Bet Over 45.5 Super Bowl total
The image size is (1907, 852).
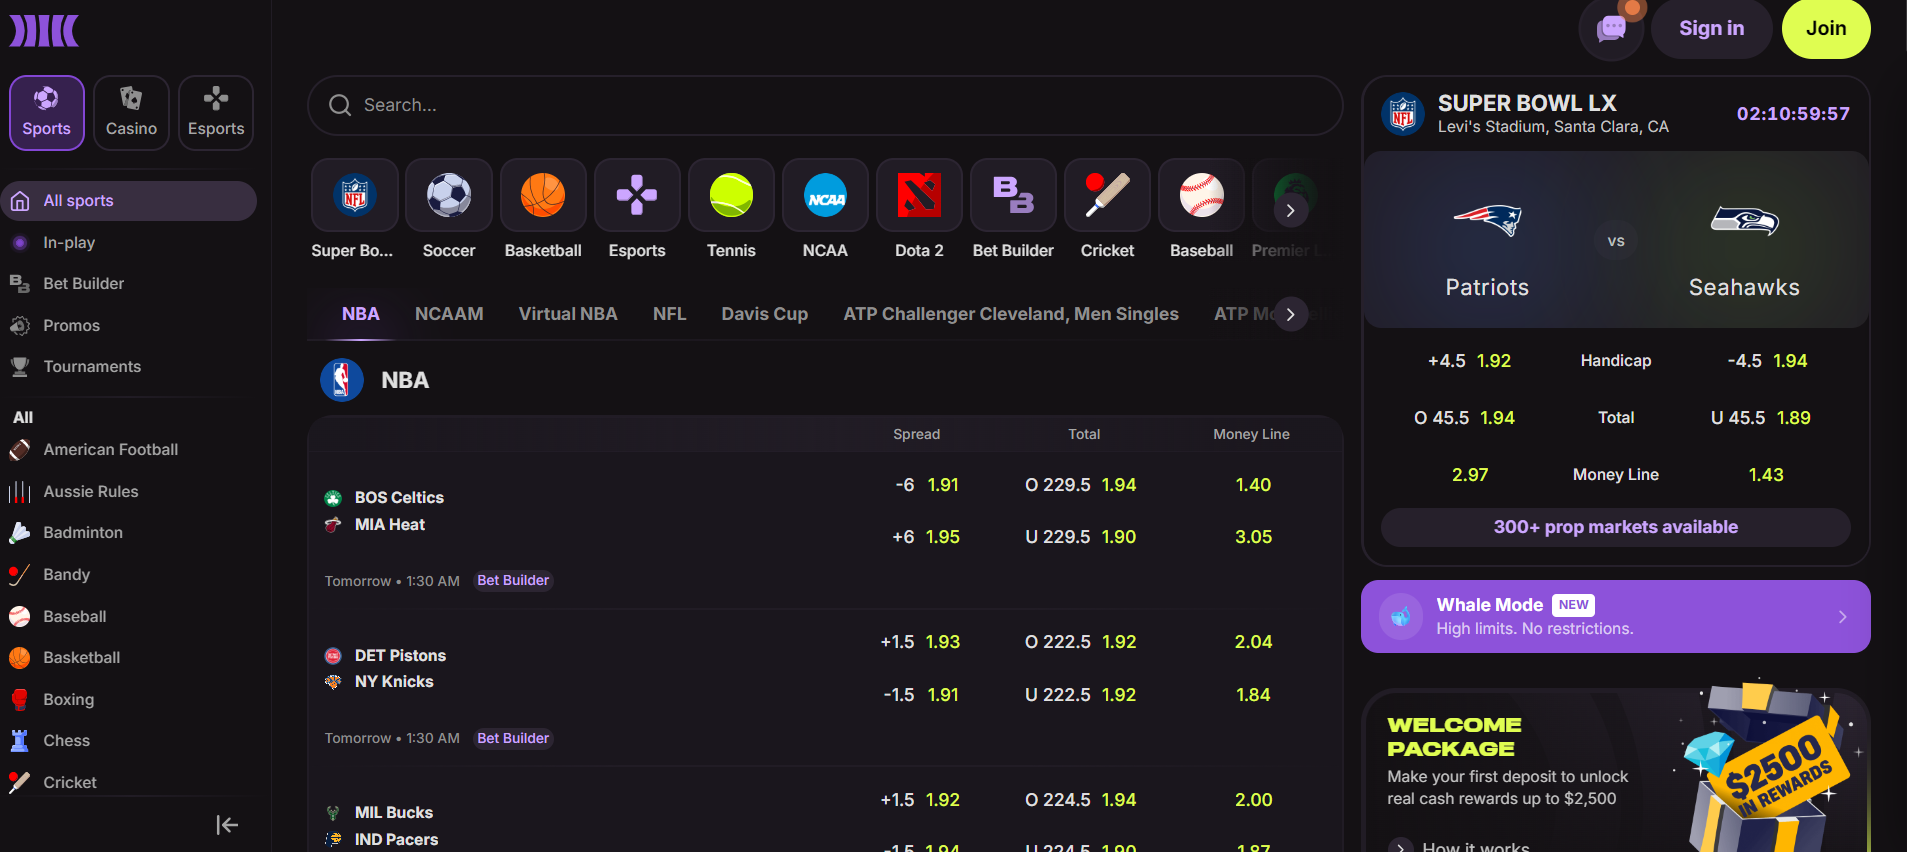point(1464,418)
